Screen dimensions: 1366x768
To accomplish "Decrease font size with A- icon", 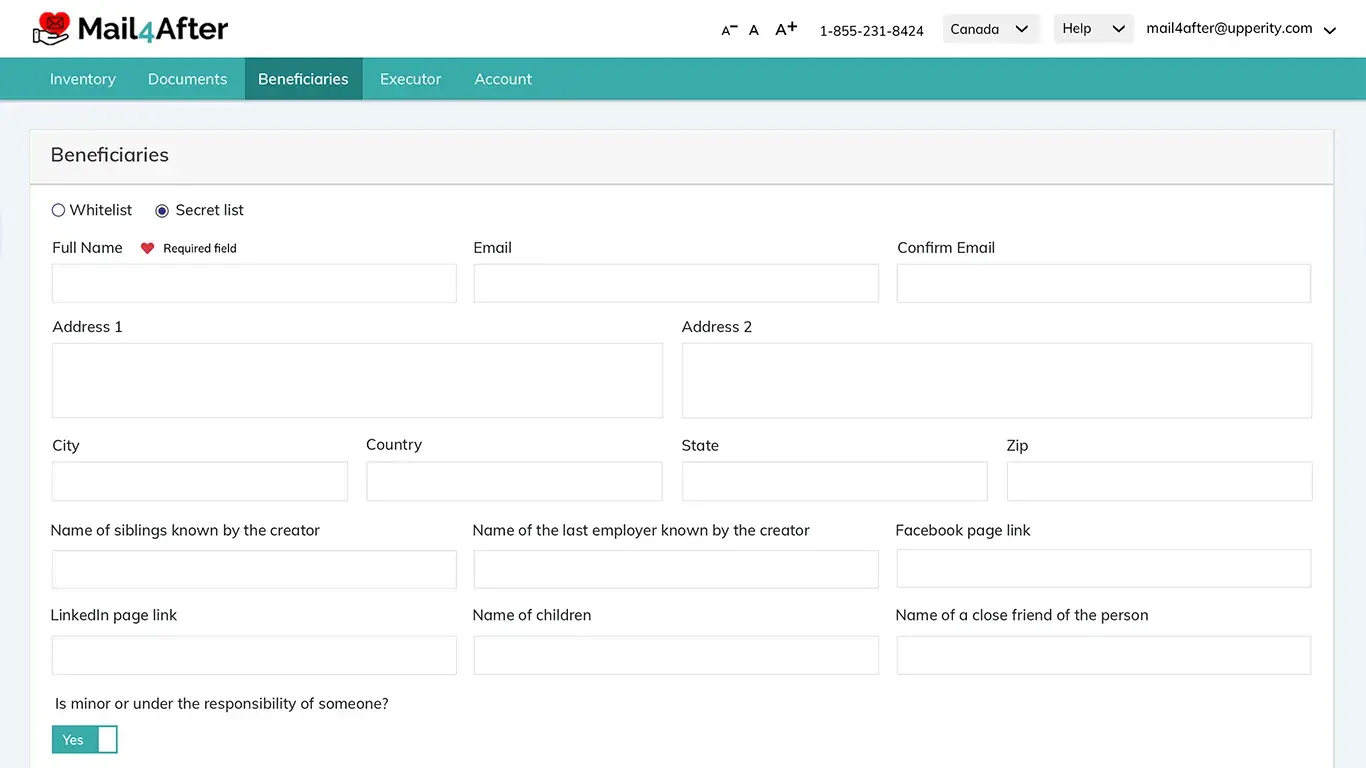I will 729,30.
